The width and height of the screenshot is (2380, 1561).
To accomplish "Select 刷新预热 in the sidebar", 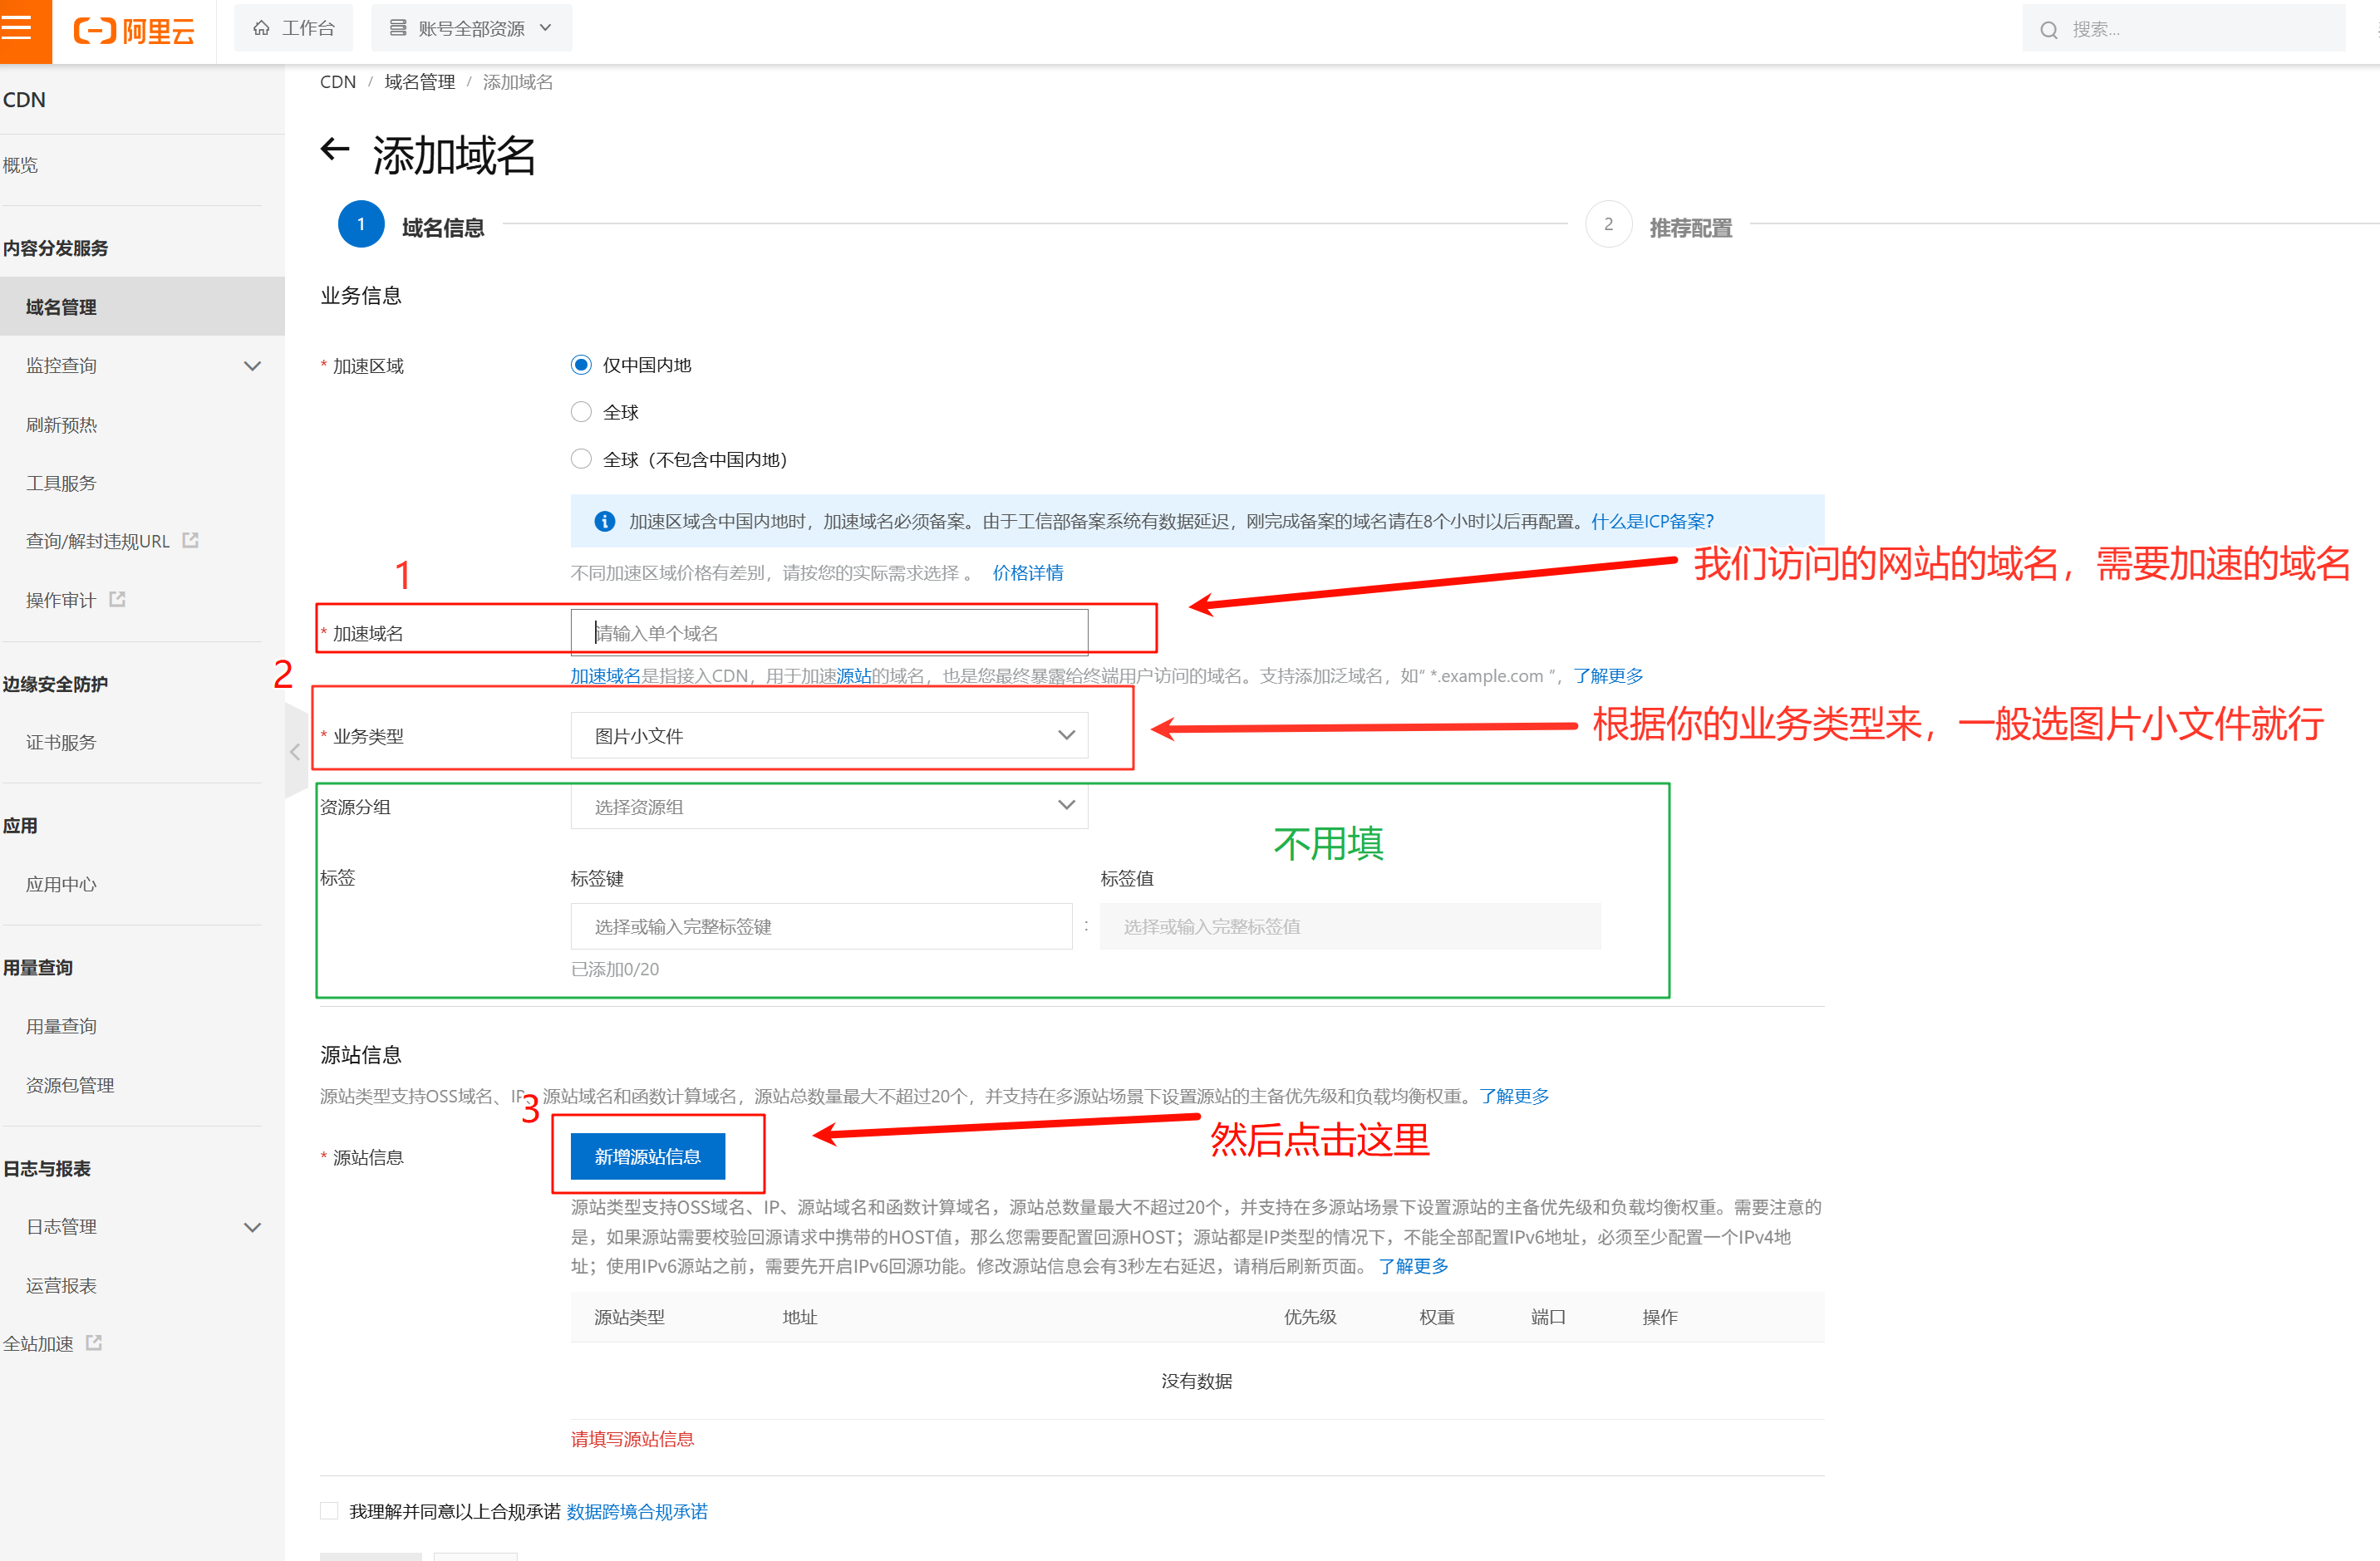I will (x=61, y=424).
